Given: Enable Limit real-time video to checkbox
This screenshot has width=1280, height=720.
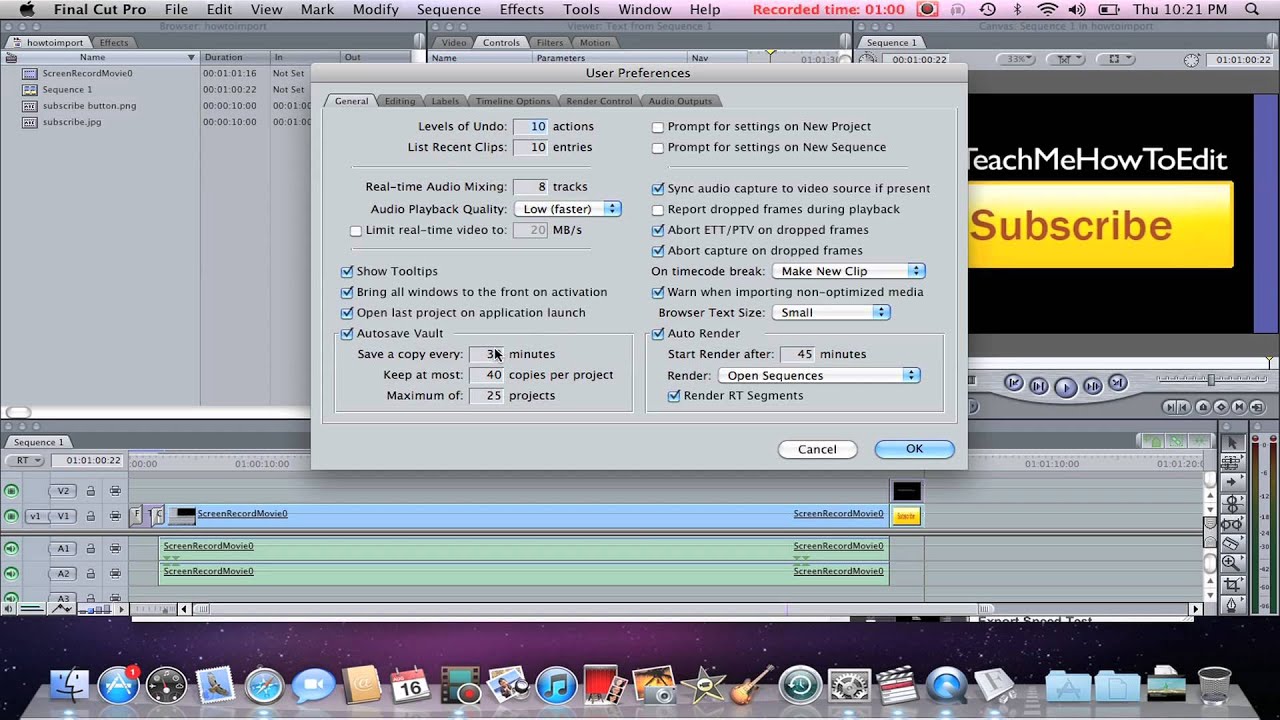Looking at the screenshot, I should [x=356, y=231].
